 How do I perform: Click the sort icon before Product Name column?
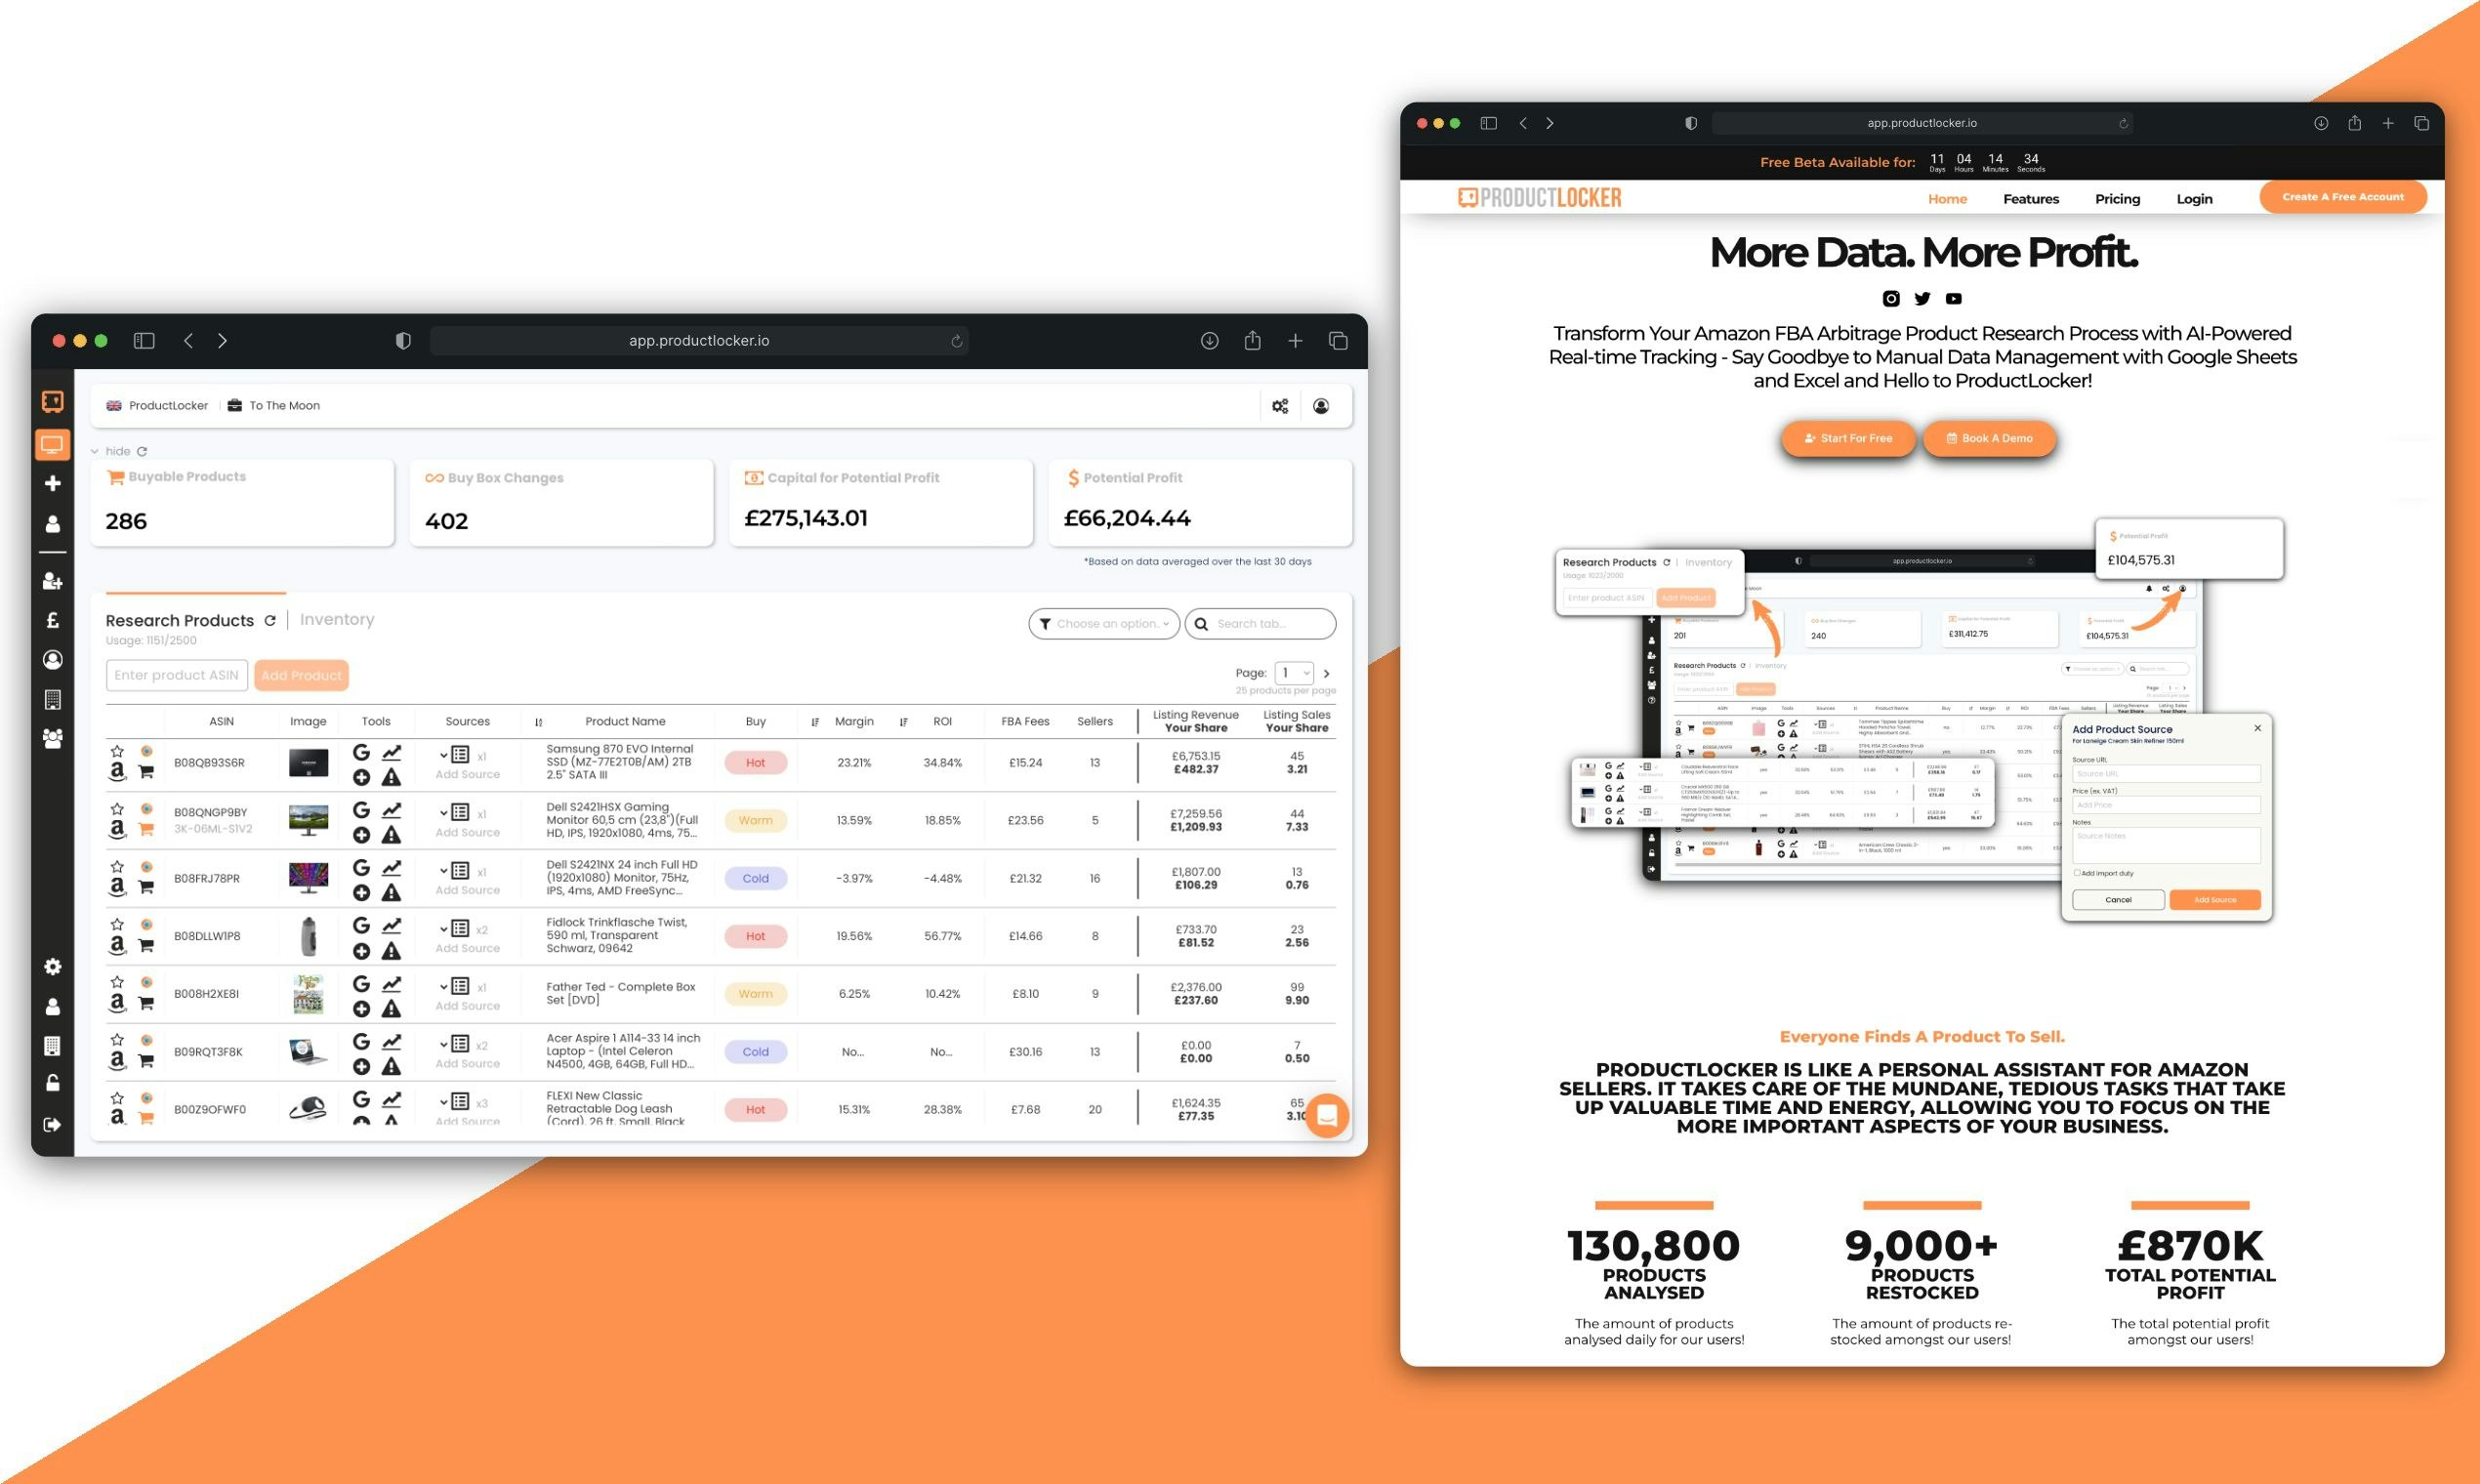click(539, 722)
